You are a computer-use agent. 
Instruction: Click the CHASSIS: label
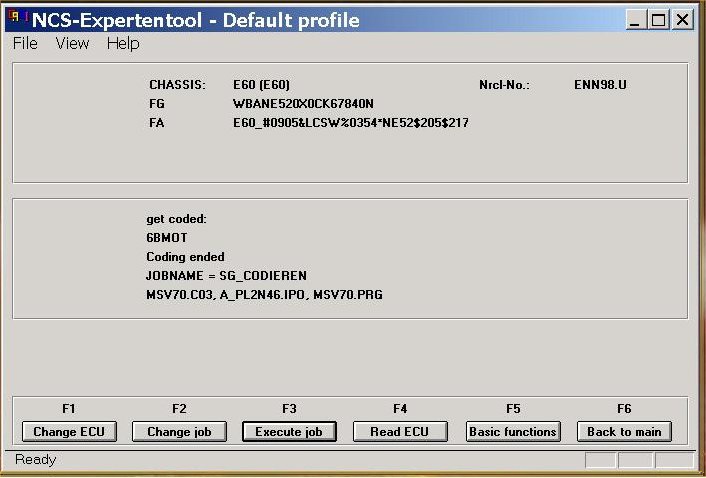coord(177,85)
